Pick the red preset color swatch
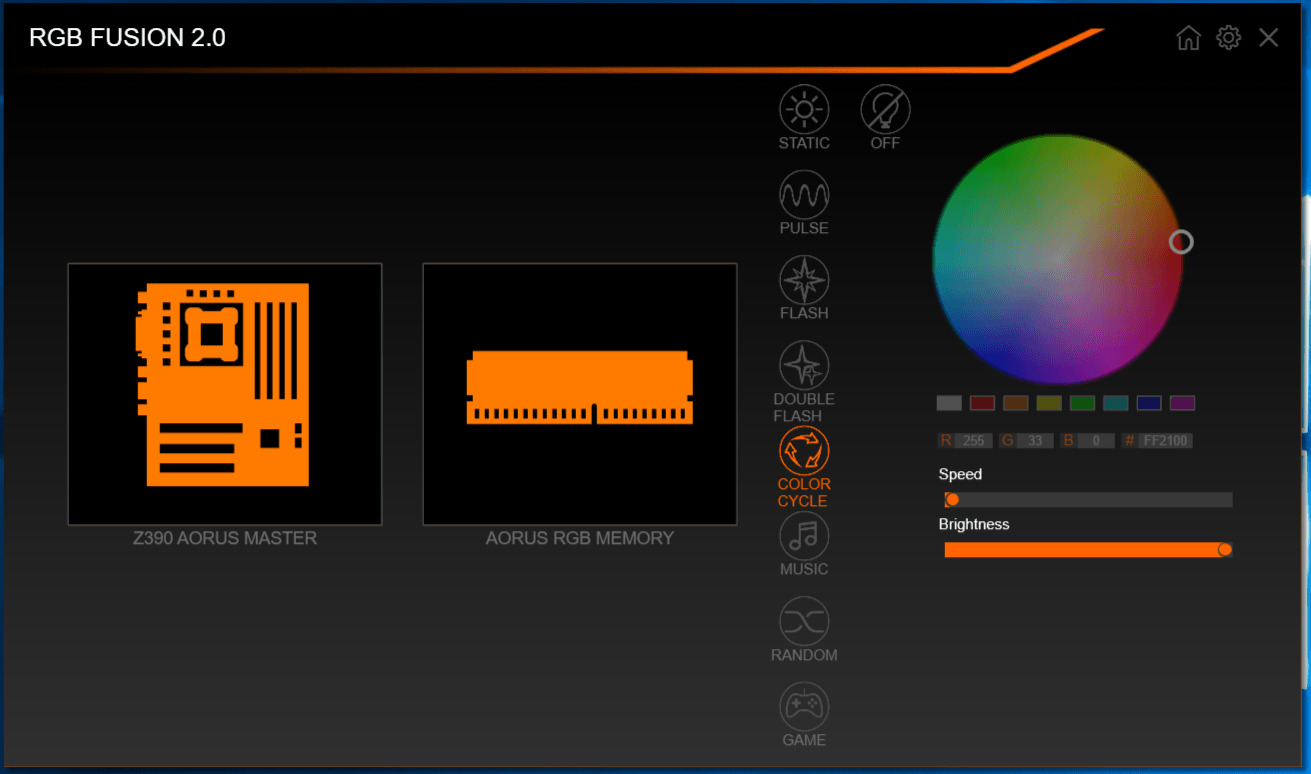The image size is (1311, 774). click(x=982, y=403)
